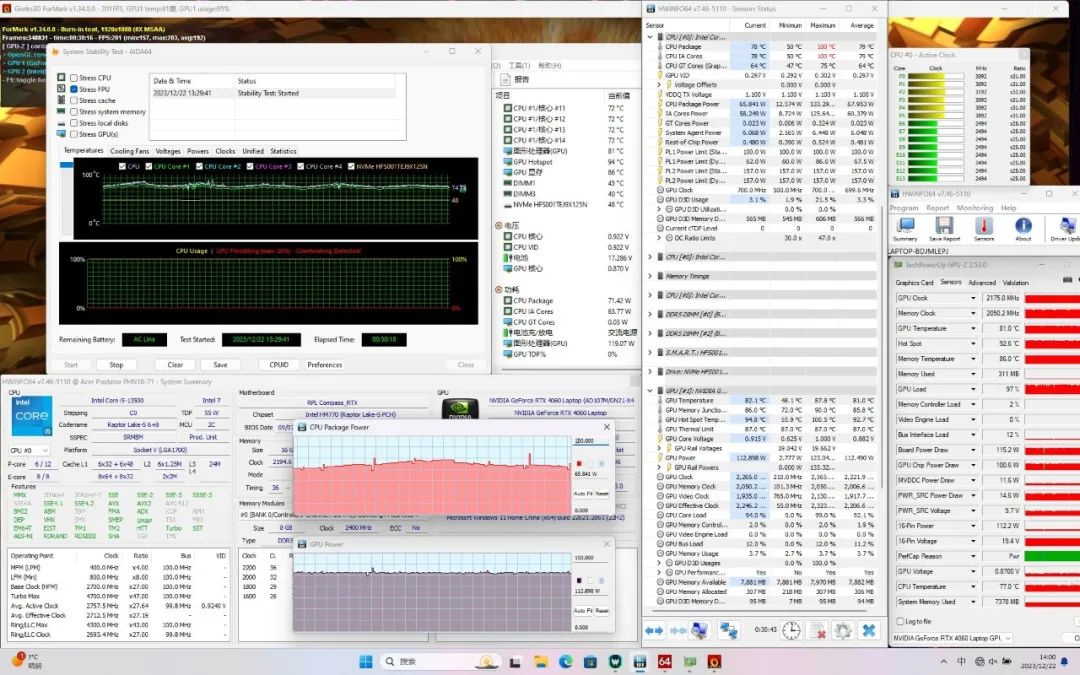The width and height of the screenshot is (1080, 675).
Task: Switch to Advanced tab in GPU-Z
Action: [982, 282]
